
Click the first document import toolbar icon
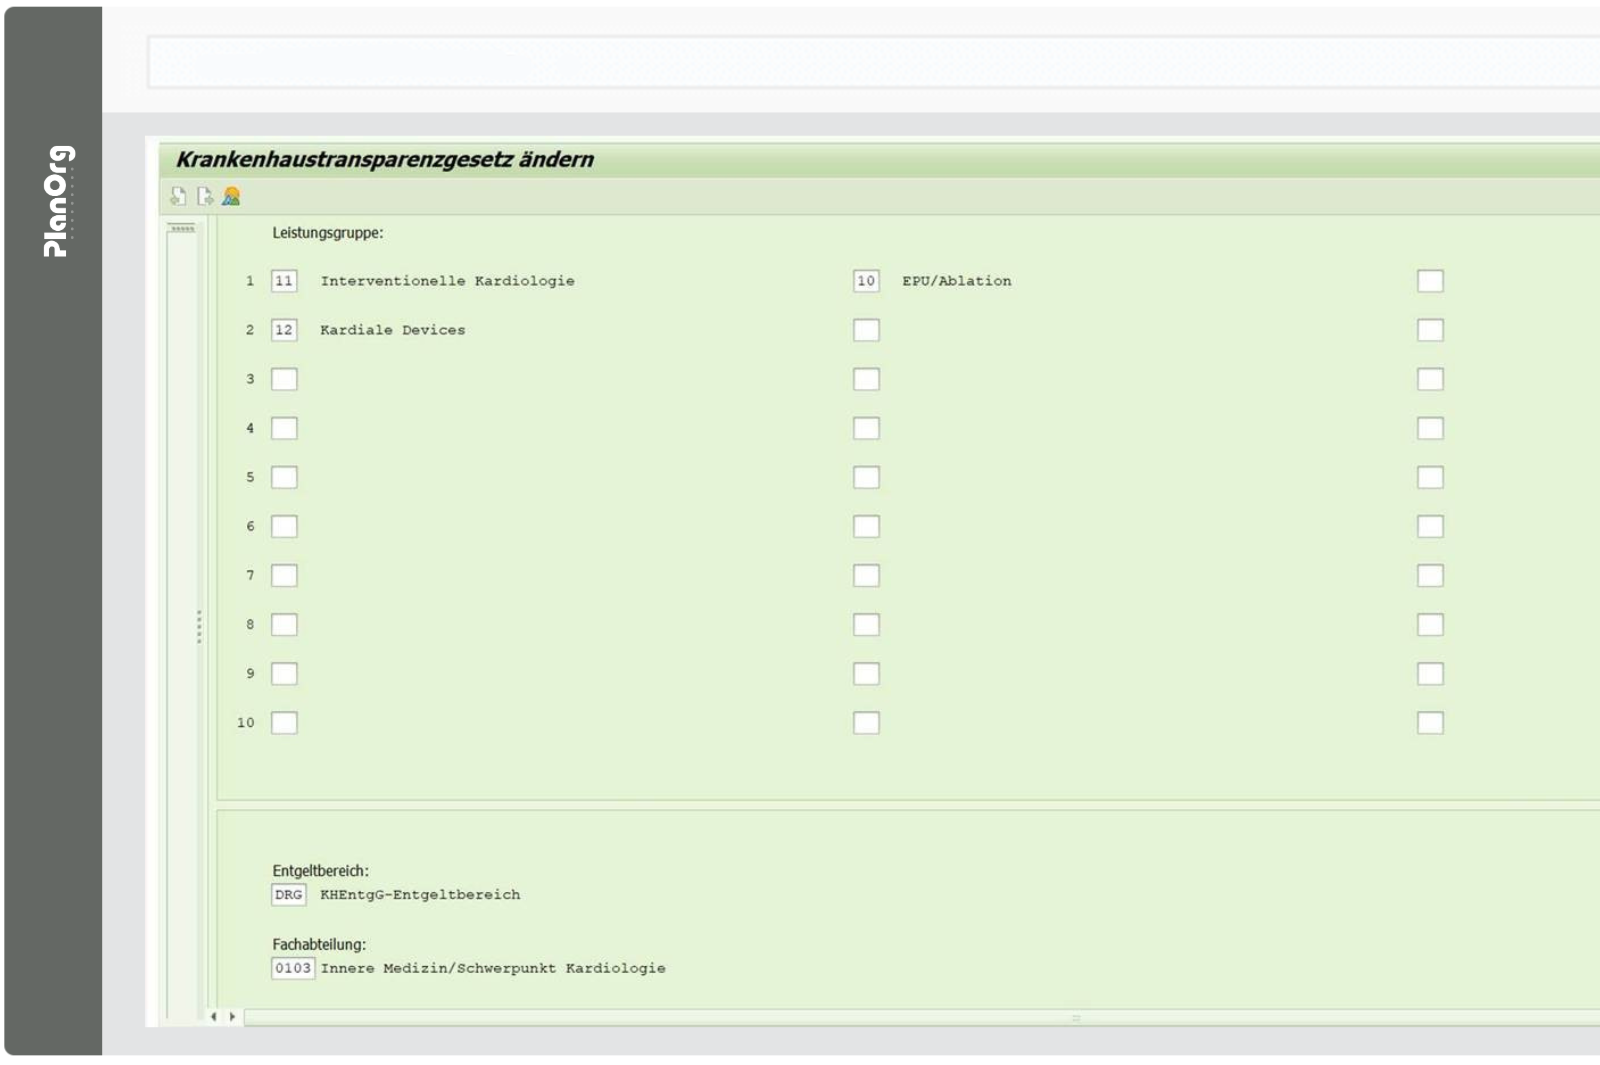point(178,196)
